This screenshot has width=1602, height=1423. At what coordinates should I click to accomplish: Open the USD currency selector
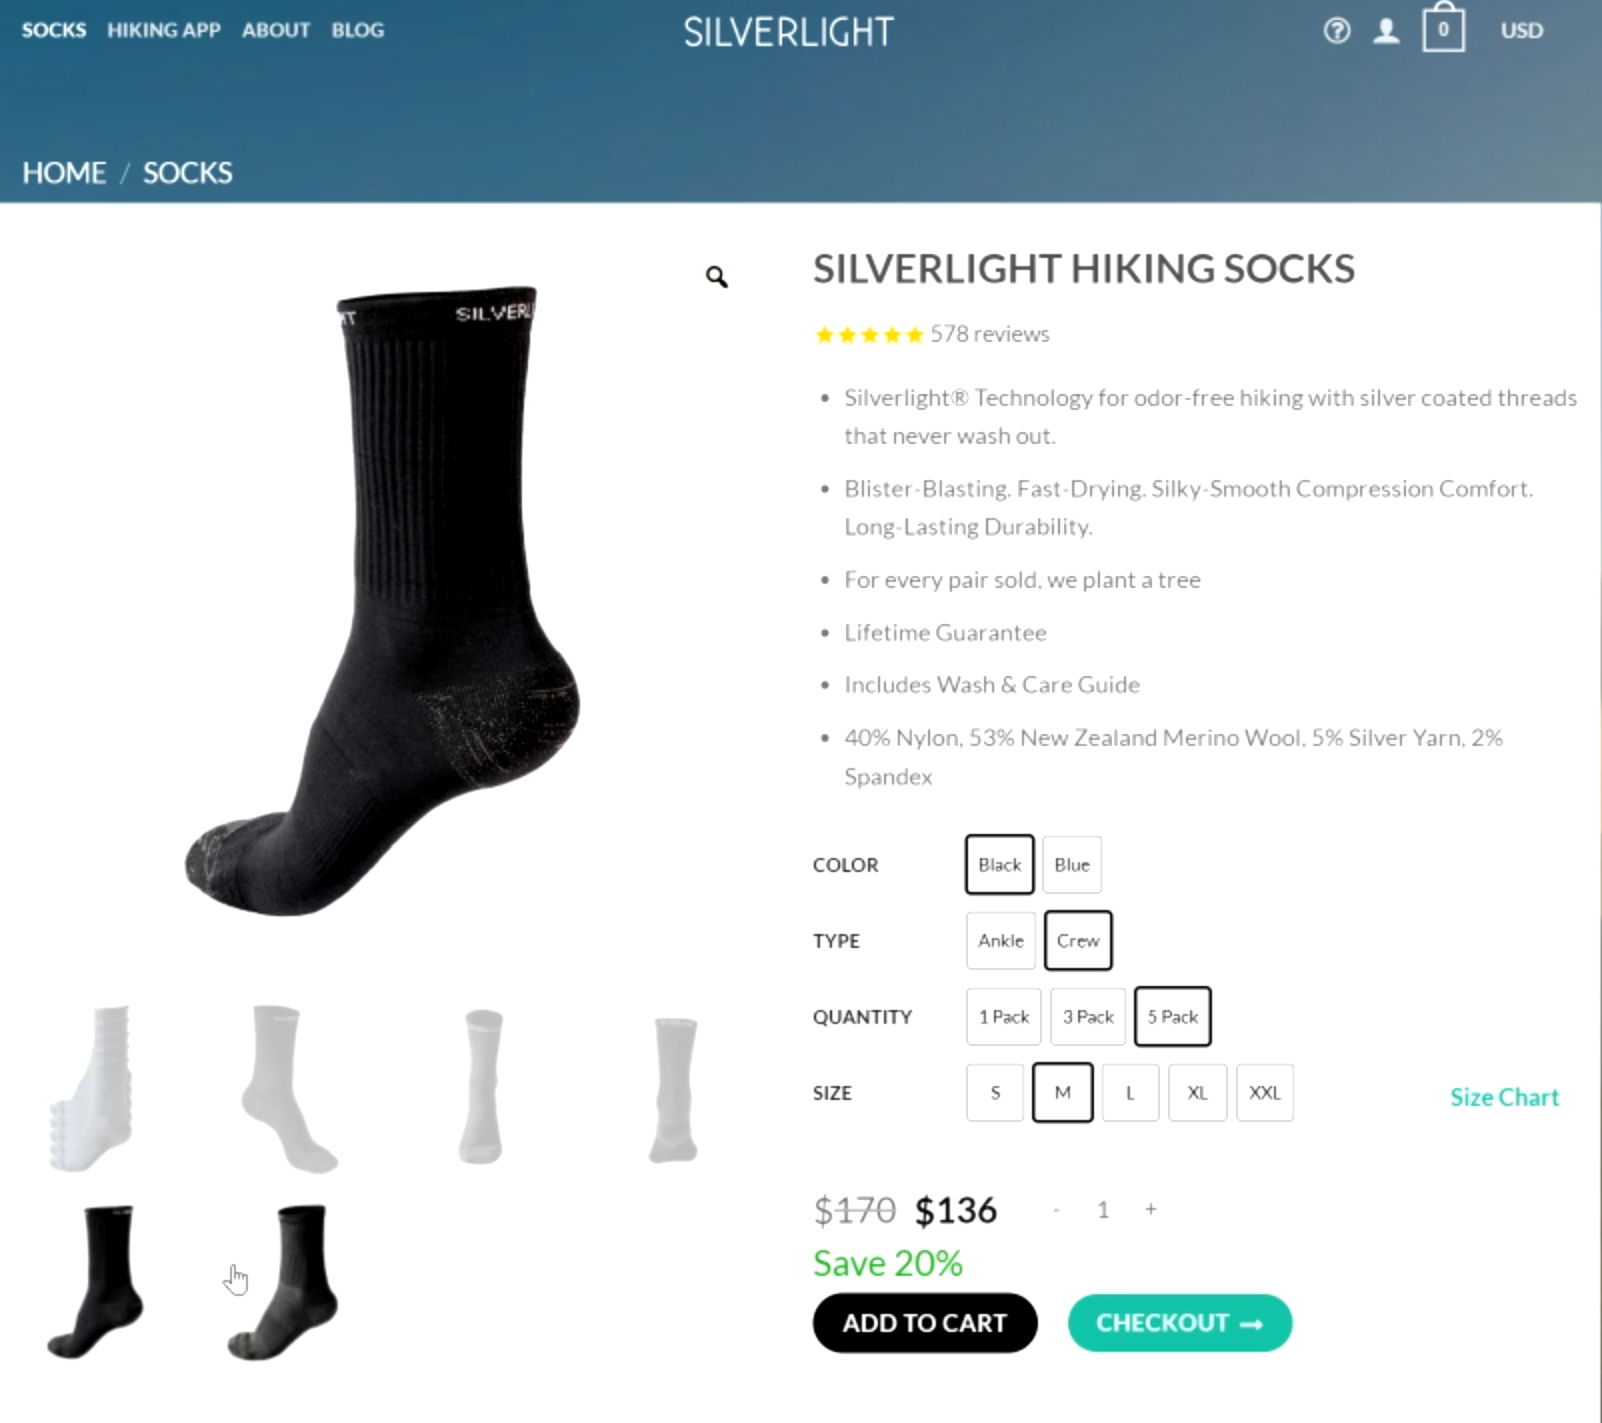click(1521, 31)
